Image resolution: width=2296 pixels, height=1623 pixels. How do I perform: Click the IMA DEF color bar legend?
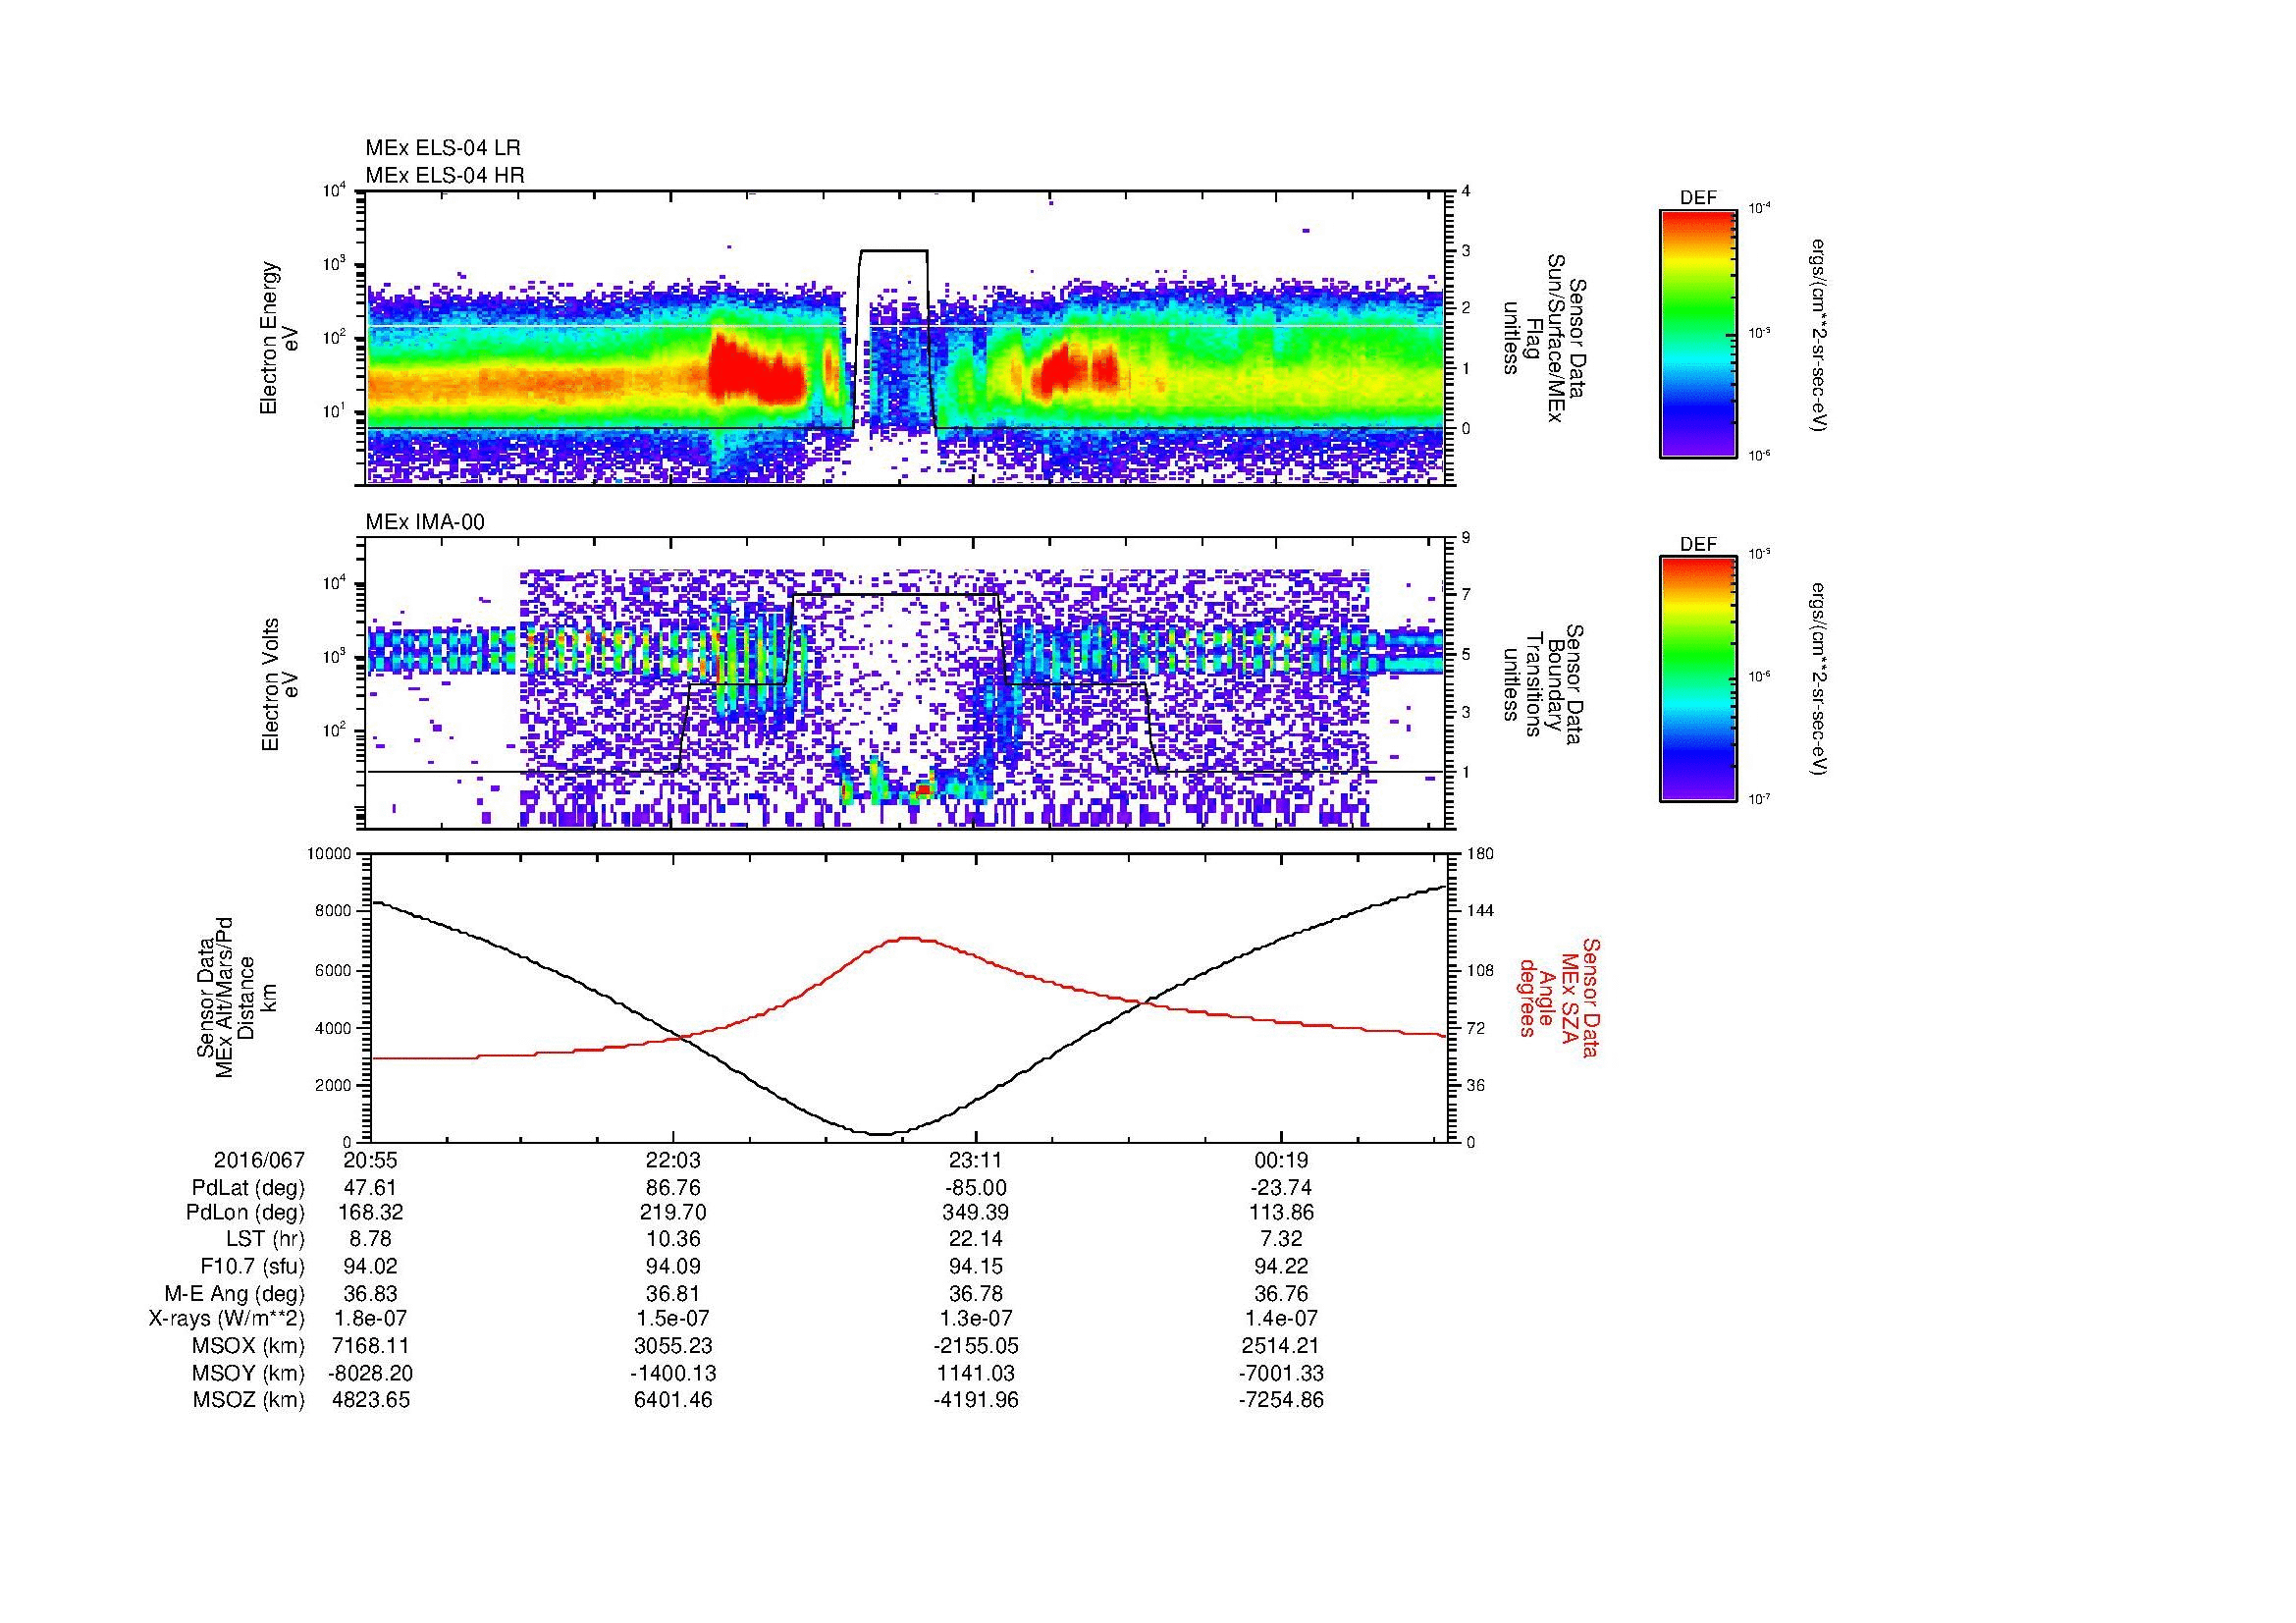1698,679
